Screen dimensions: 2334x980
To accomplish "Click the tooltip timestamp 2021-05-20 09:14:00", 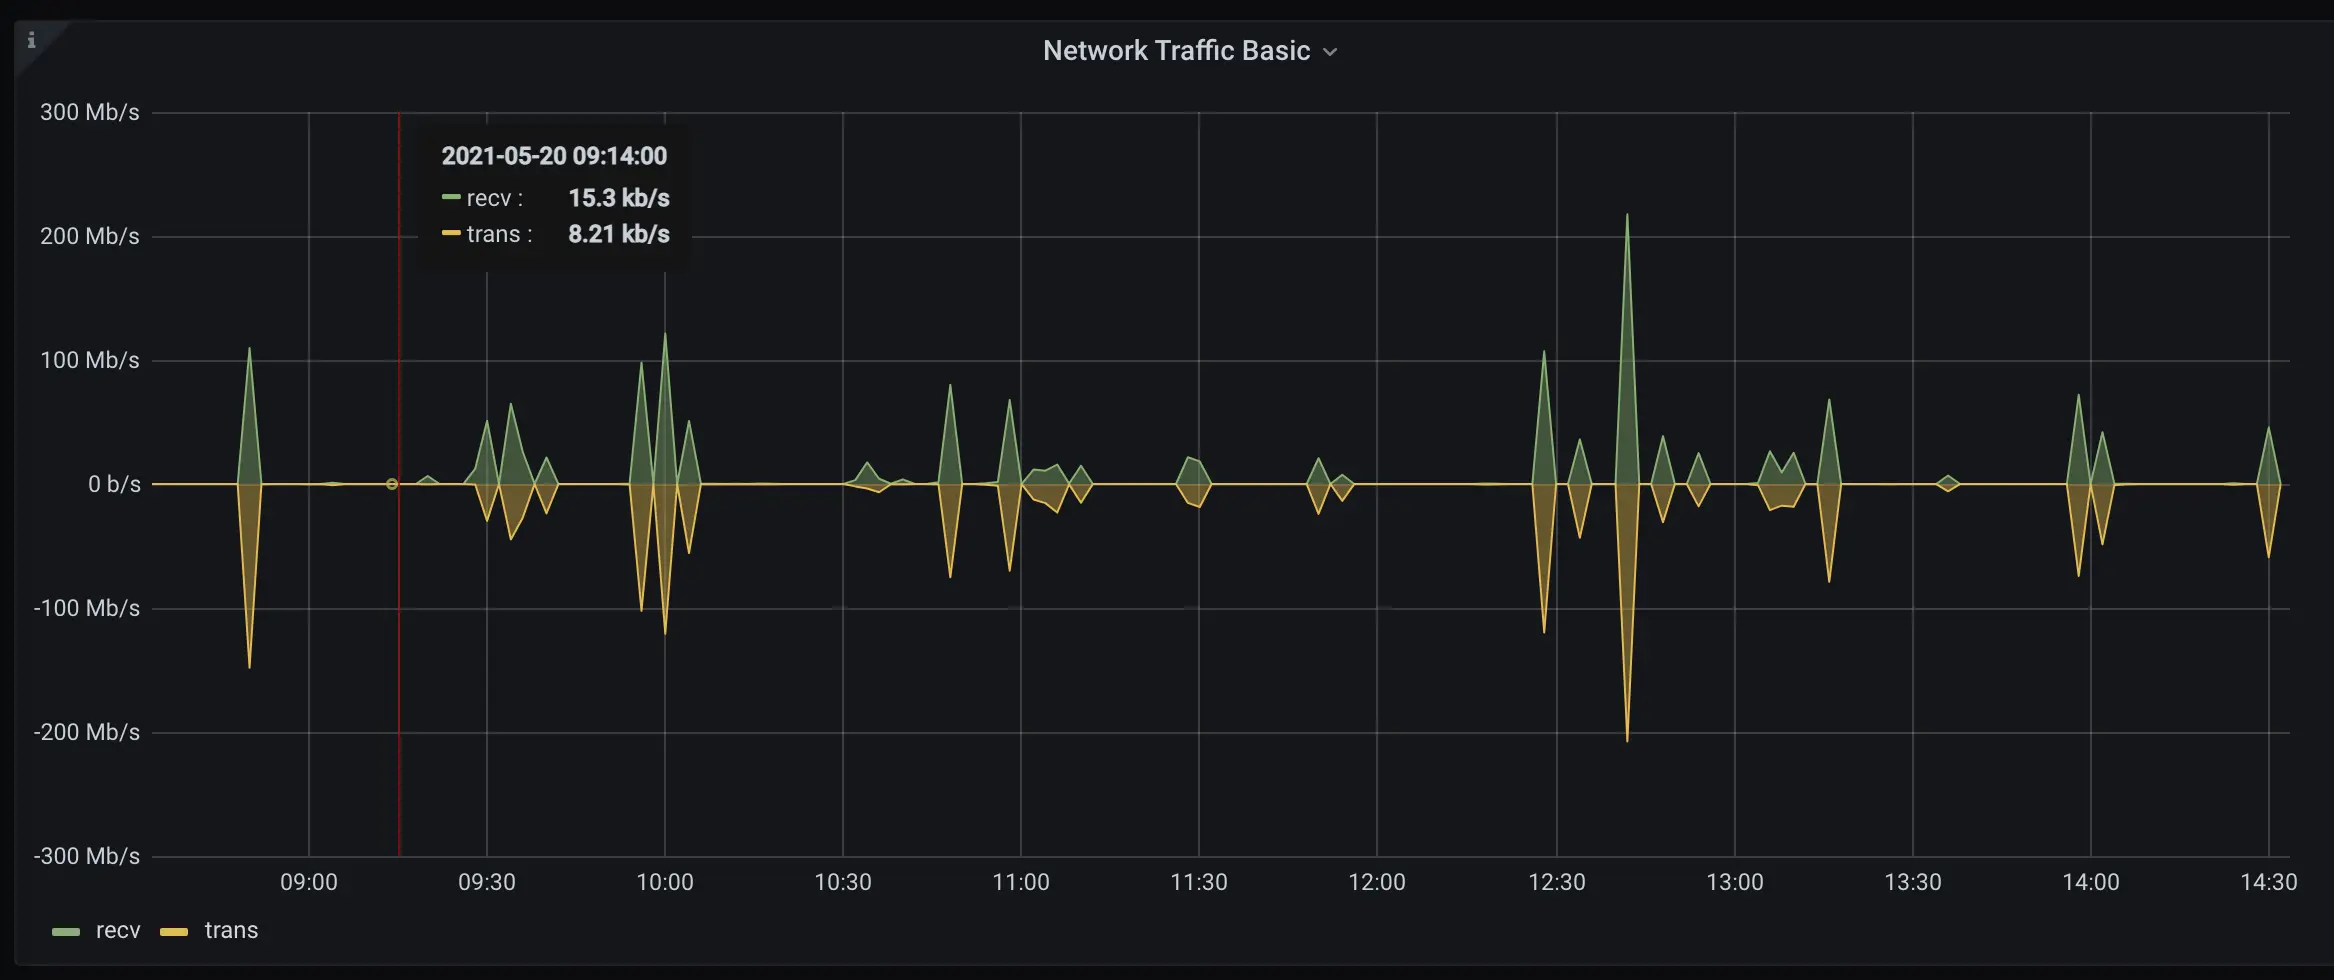I will point(554,156).
